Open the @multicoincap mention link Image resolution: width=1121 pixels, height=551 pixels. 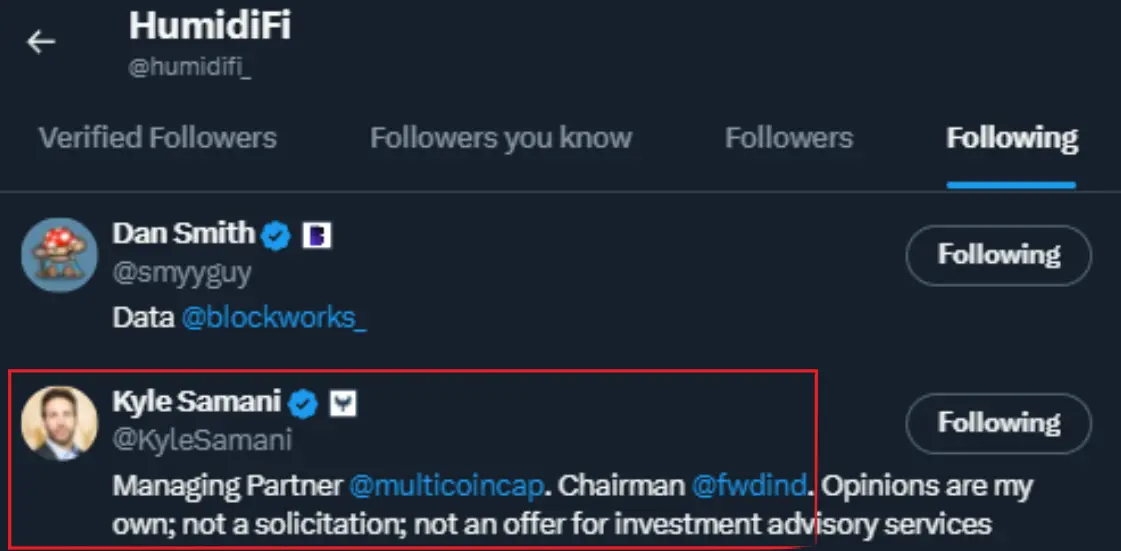[446, 487]
